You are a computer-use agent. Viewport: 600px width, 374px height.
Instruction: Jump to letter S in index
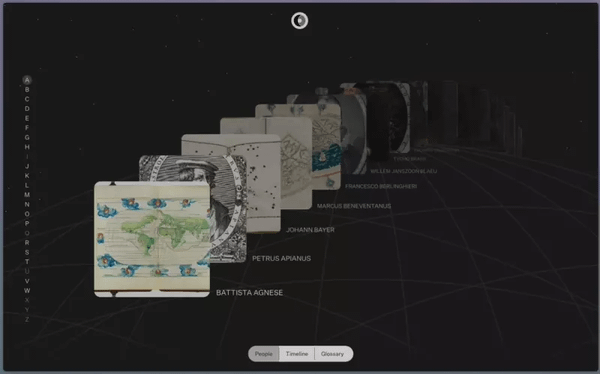coord(27,252)
